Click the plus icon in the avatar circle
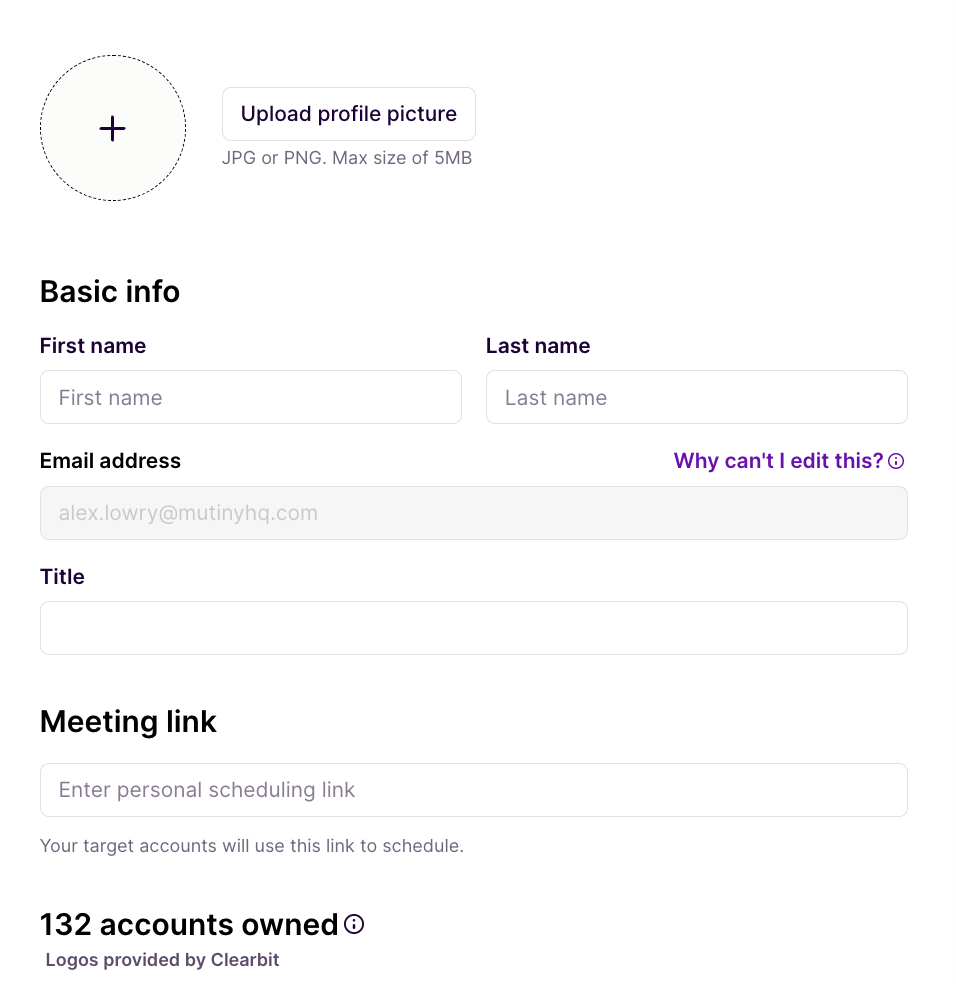Viewport: 956px width, 984px height. [x=113, y=128]
